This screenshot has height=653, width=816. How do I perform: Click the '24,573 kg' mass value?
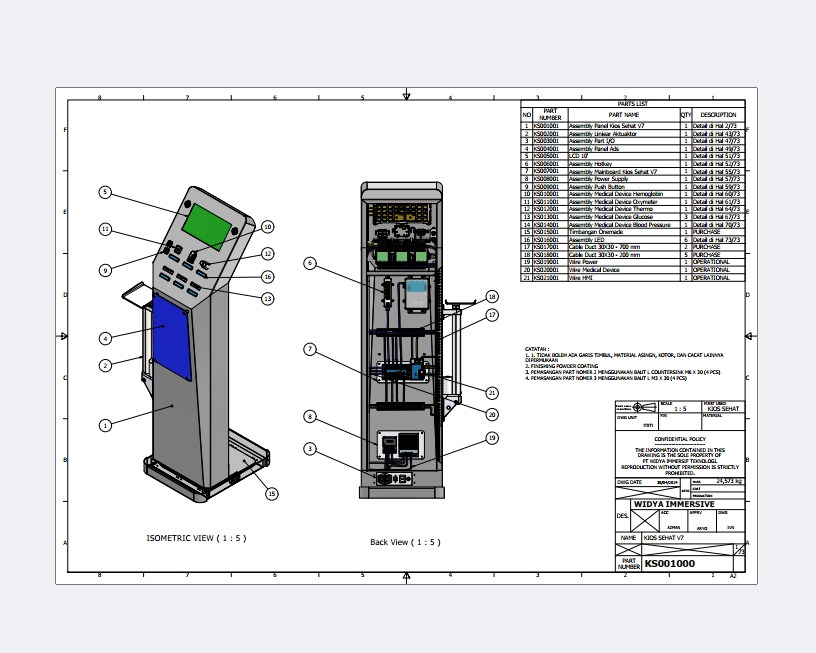point(729,481)
